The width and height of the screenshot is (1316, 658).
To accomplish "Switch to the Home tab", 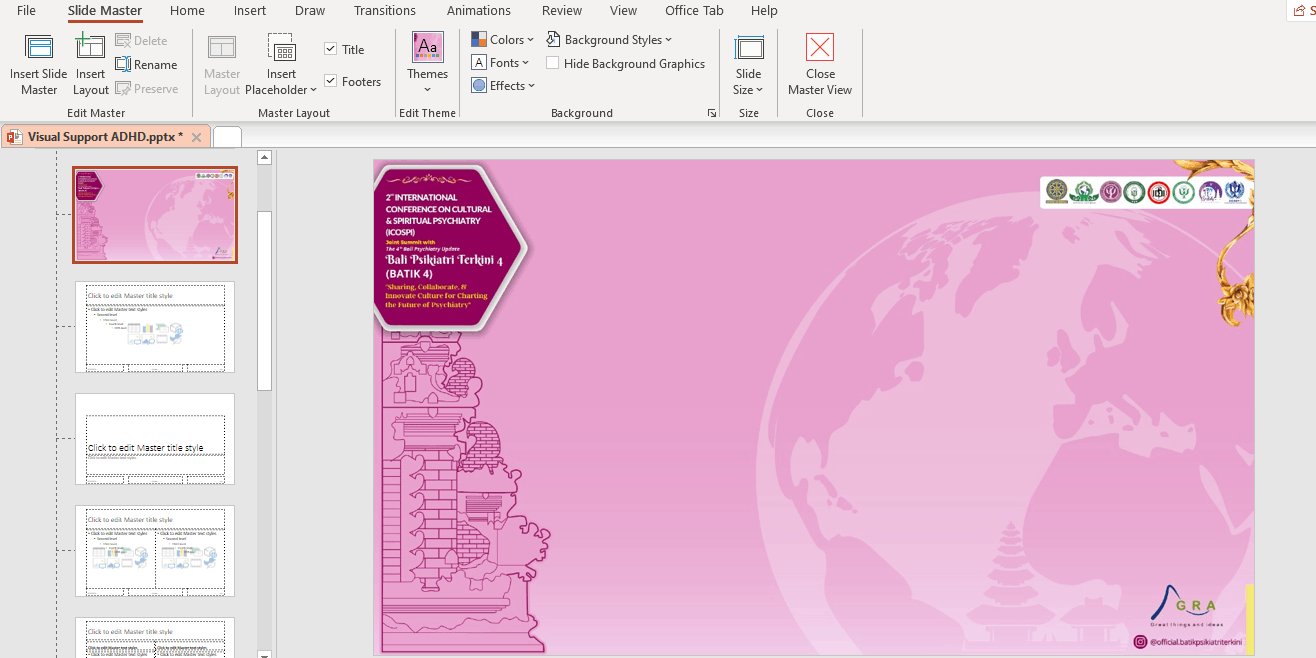I will (187, 11).
